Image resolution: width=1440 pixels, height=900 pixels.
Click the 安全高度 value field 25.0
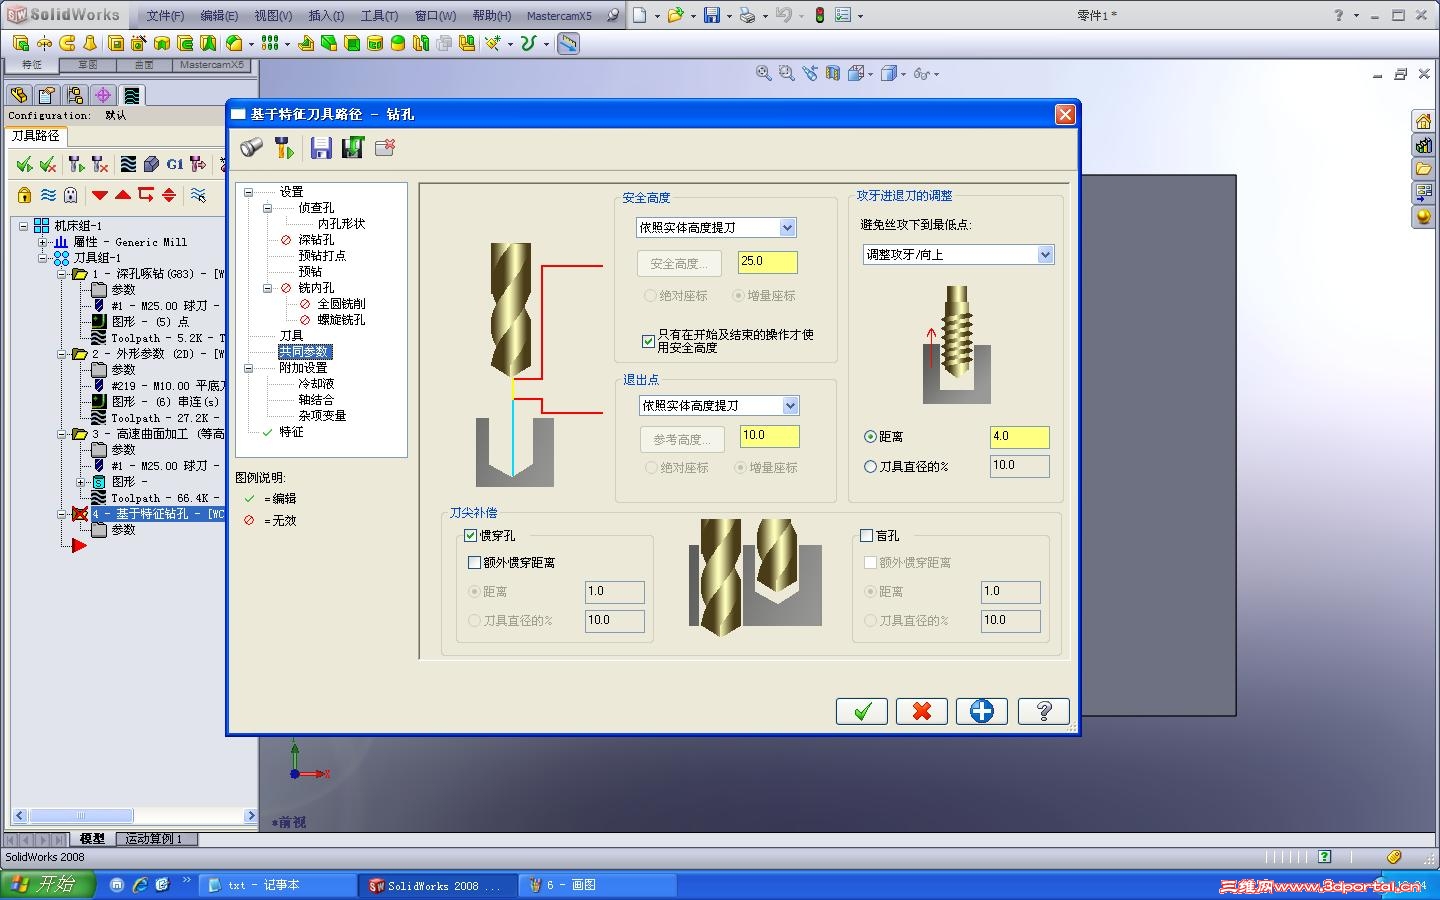click(x=768, y=262)
